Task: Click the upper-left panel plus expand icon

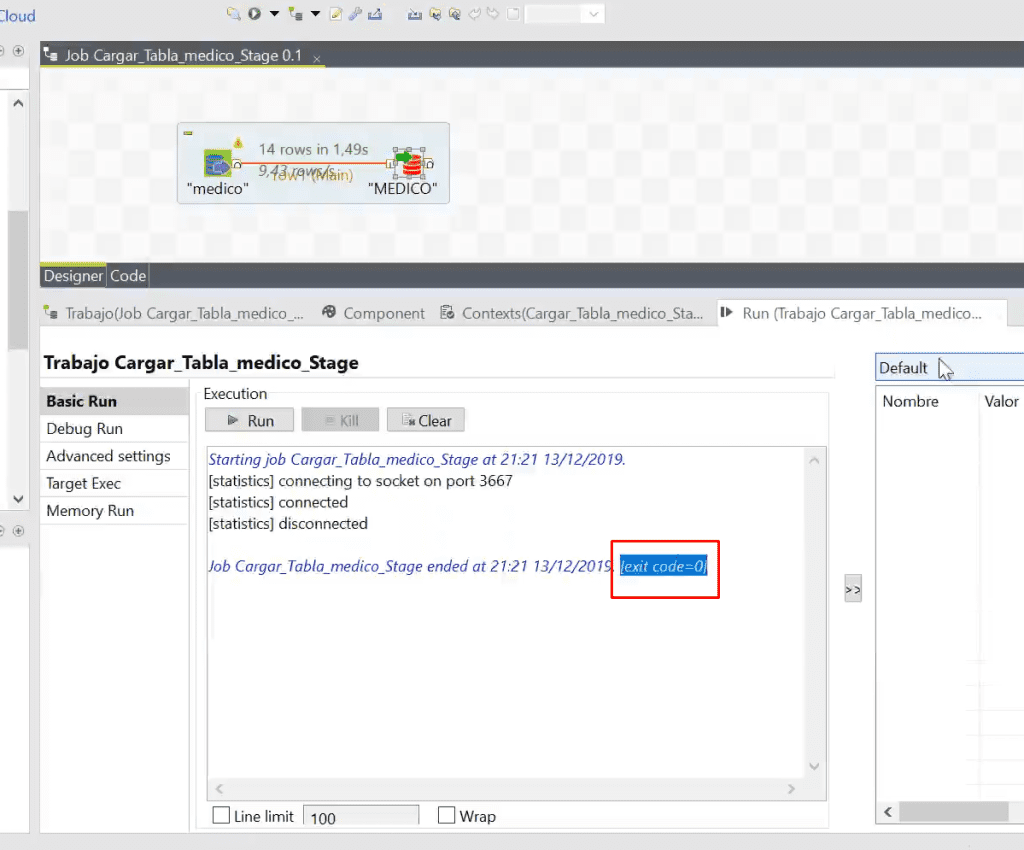Action: click(18, 51)
